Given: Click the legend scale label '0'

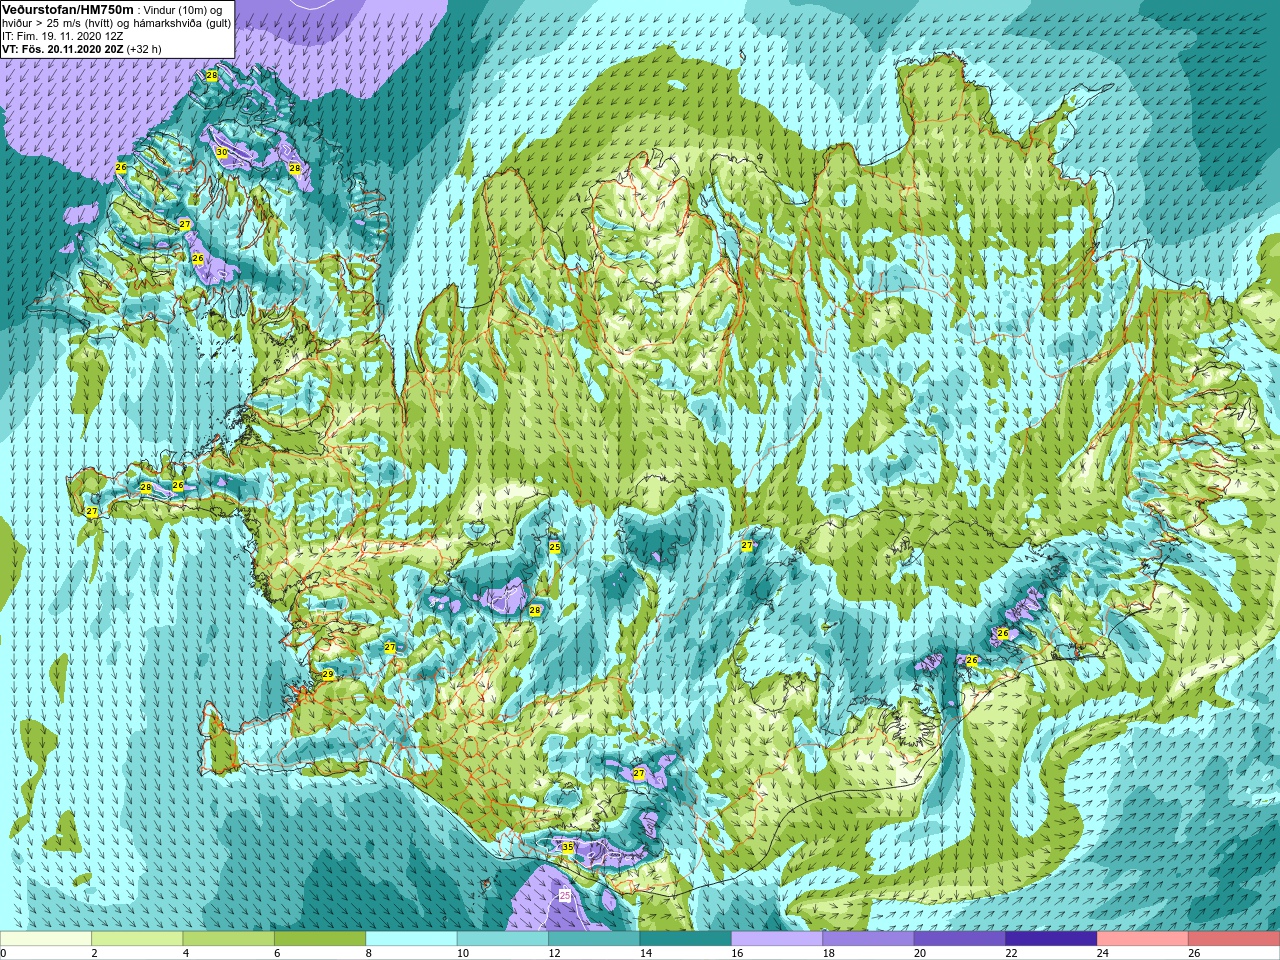Looking at the screenshot, I should (x=3, y=953).
